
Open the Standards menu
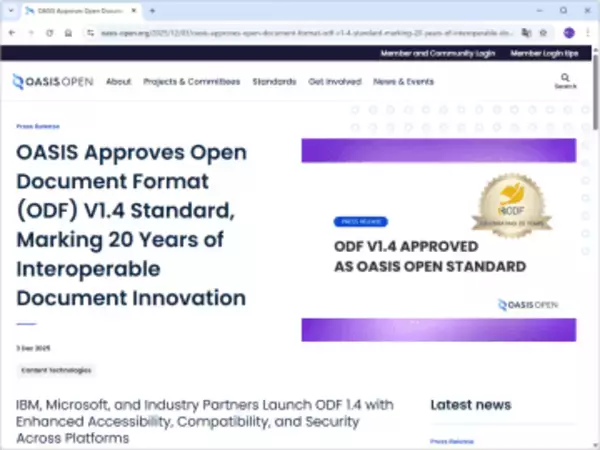[274, 82]
